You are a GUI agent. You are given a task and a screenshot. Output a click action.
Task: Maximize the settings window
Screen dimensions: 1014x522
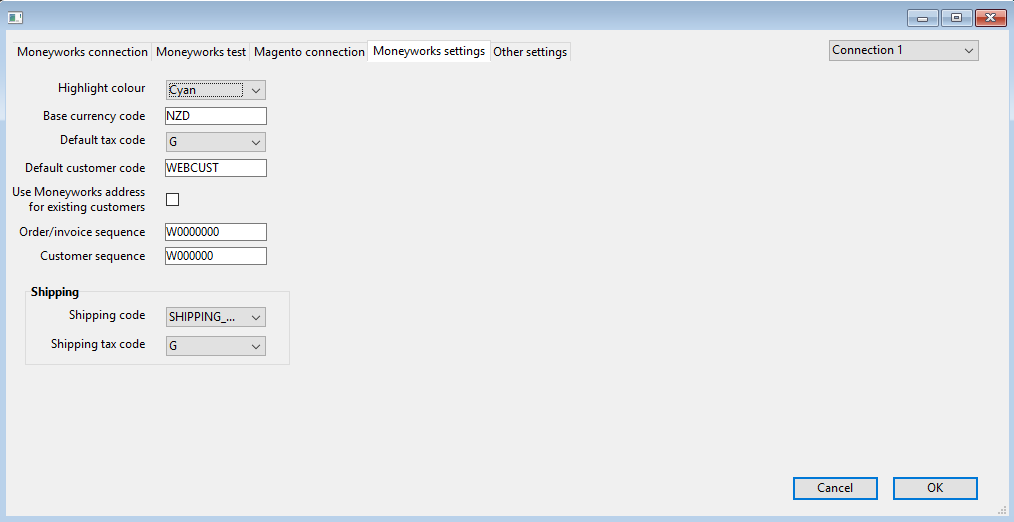click(x=956, y=18)
